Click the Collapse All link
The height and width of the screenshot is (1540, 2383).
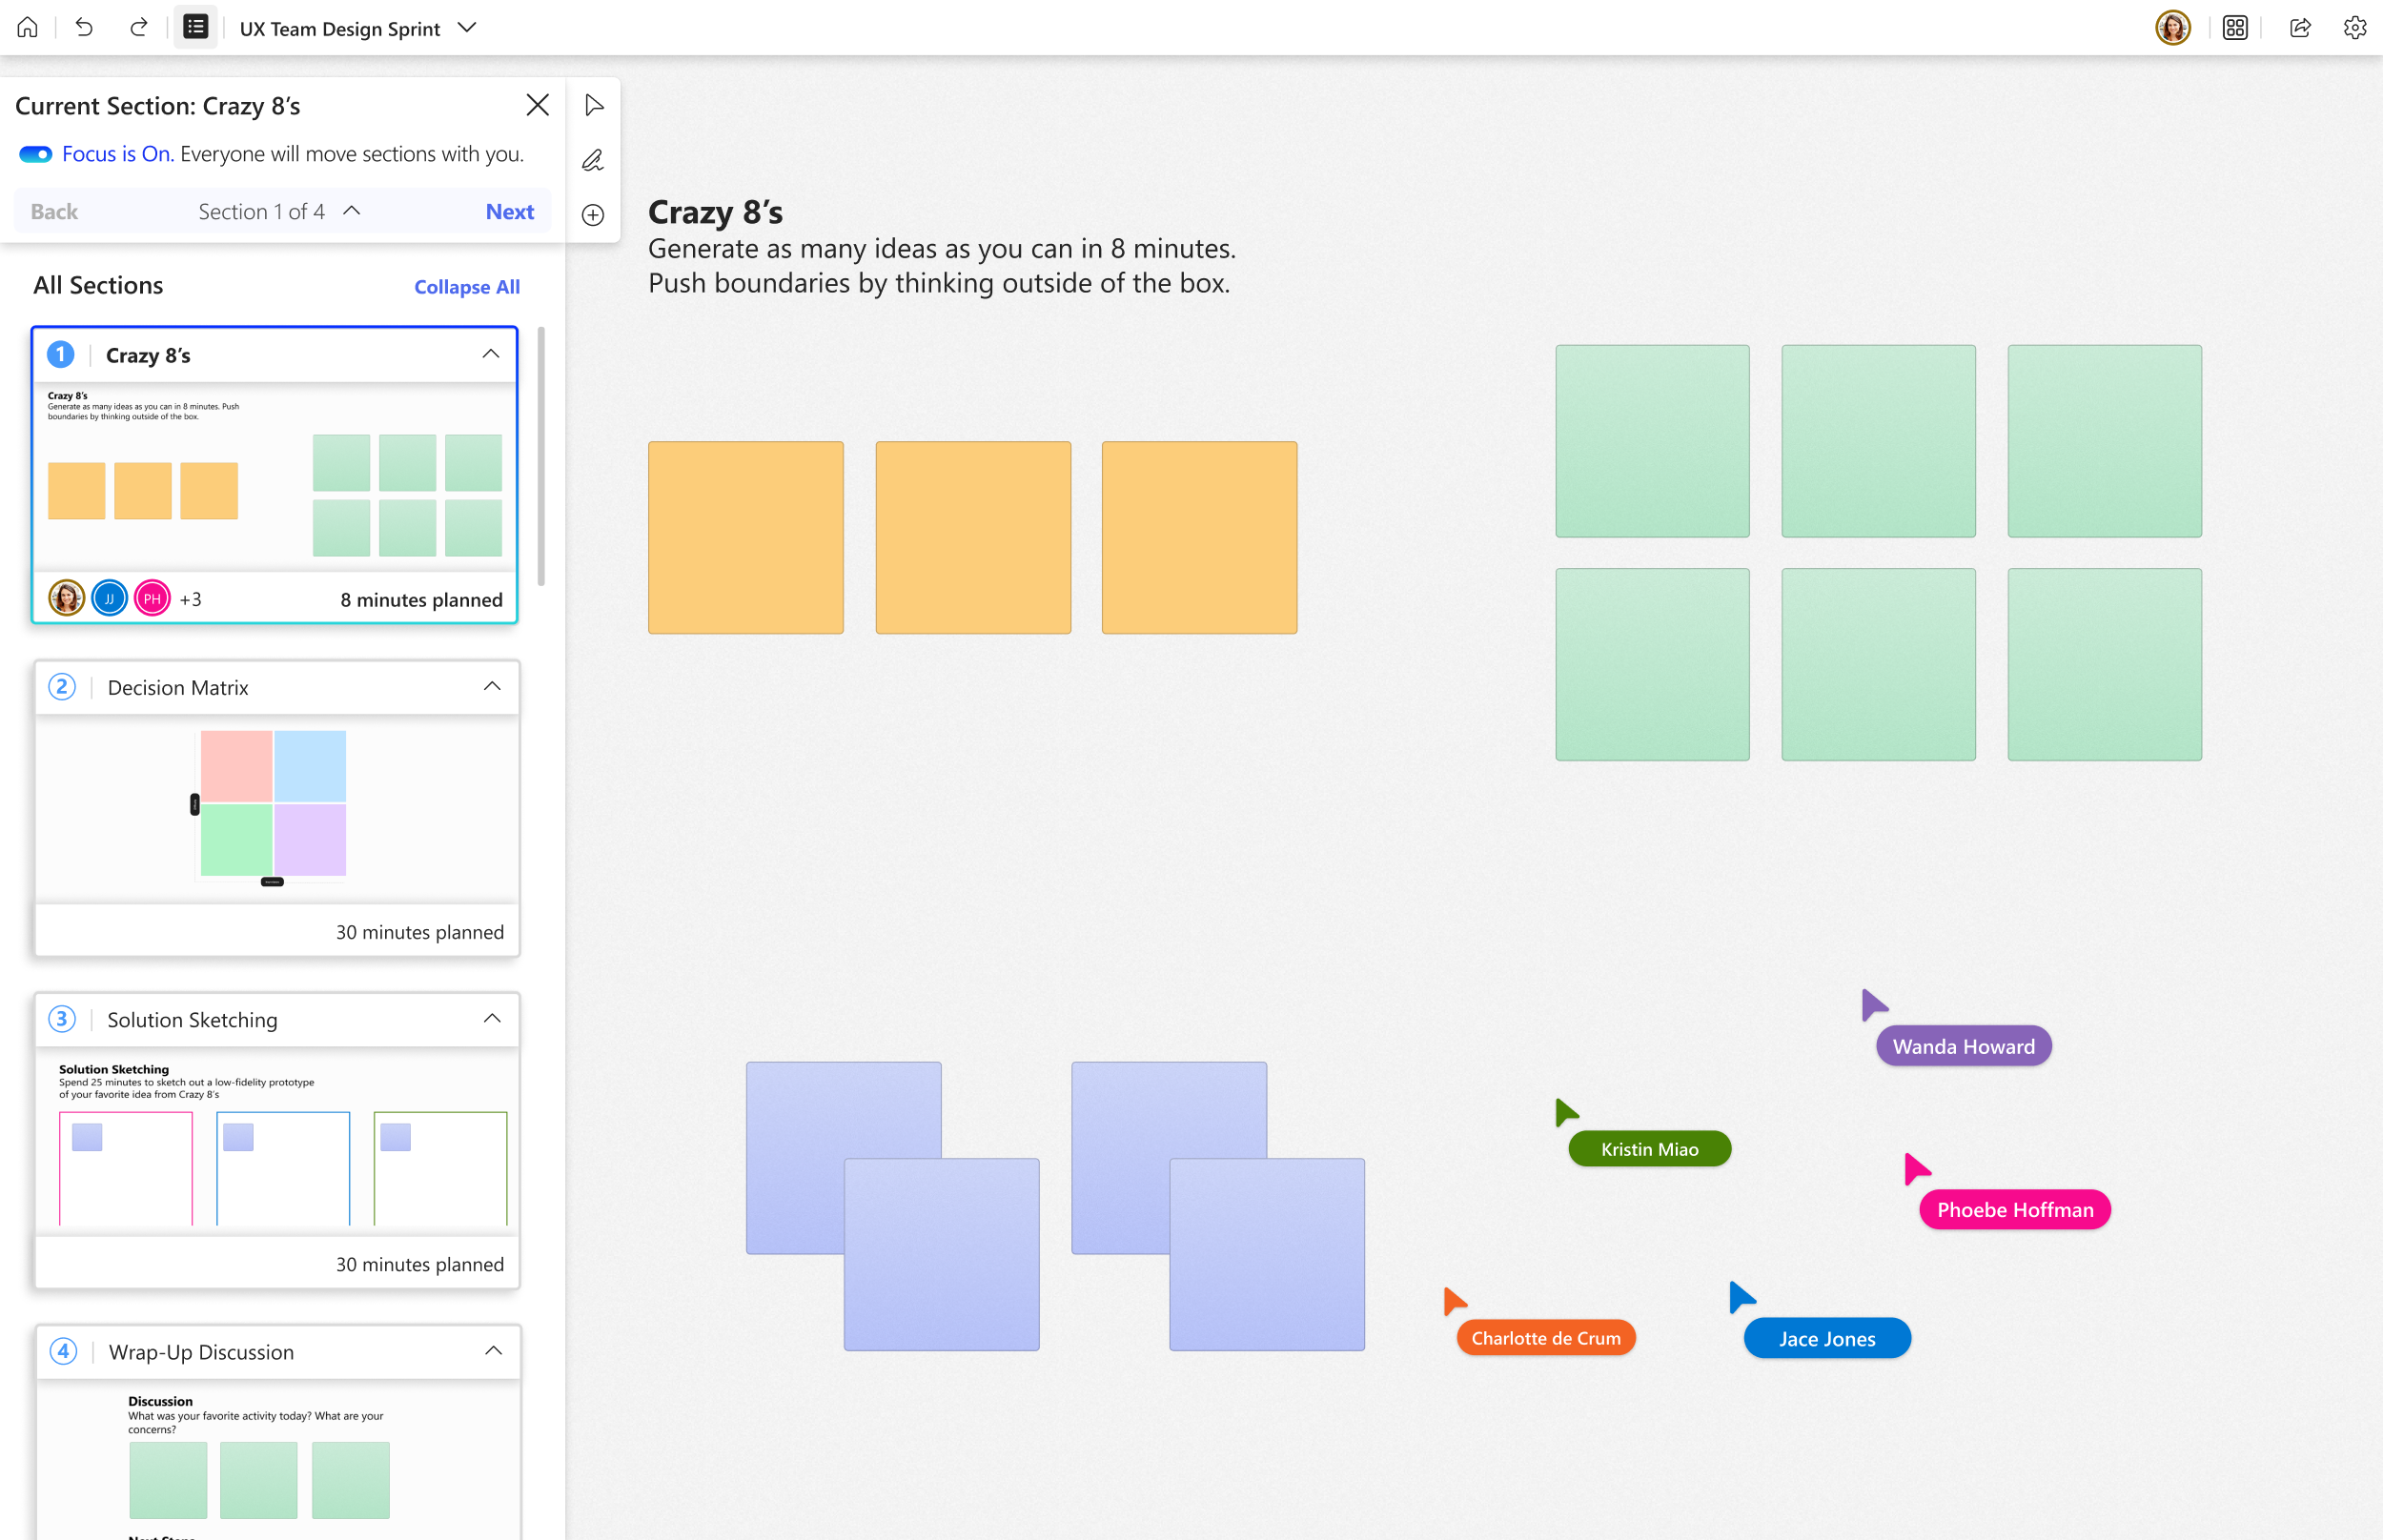(x=467, y=287)
